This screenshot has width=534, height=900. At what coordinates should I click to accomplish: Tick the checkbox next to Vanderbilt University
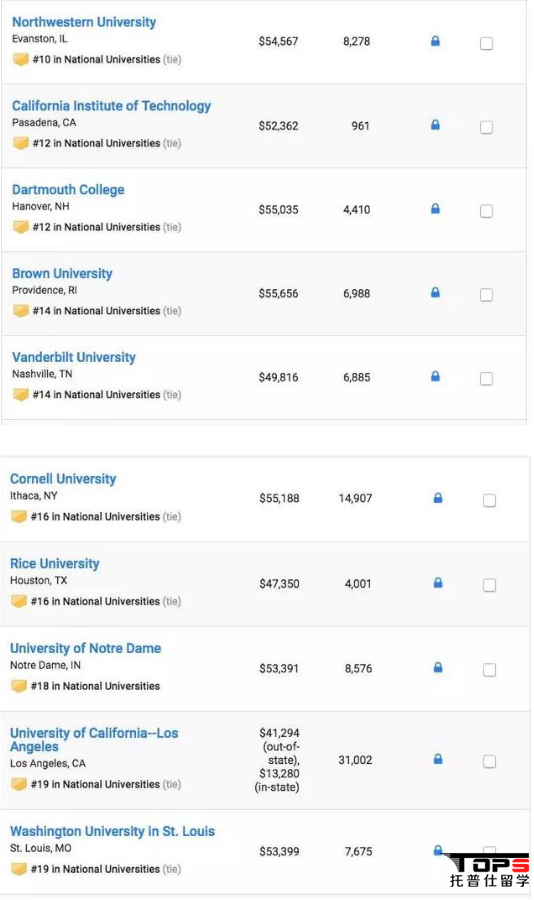coord(486,378)
